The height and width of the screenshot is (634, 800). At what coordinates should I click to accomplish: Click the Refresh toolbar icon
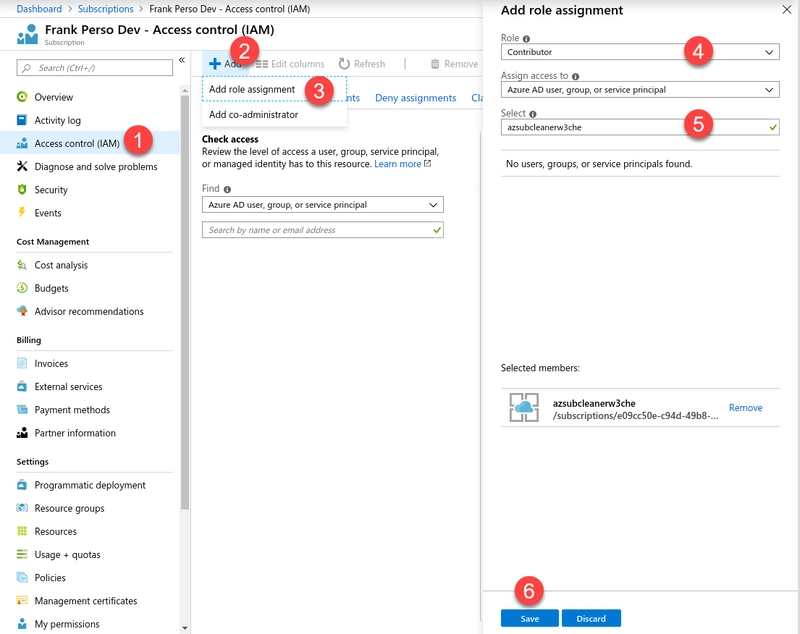(x=344, y=64)
